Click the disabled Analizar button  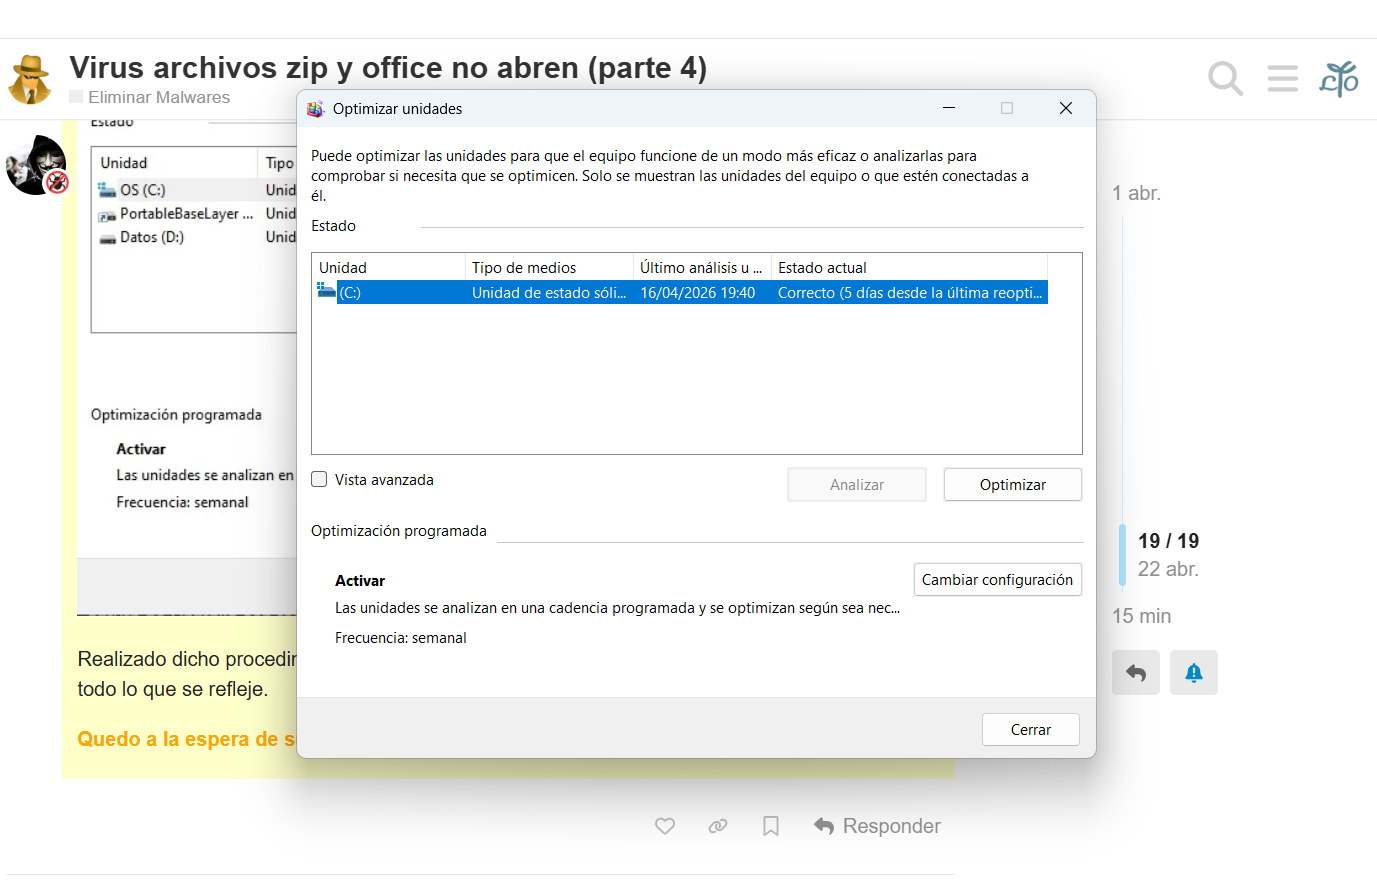pyautogui.click(x=857, y=485)
